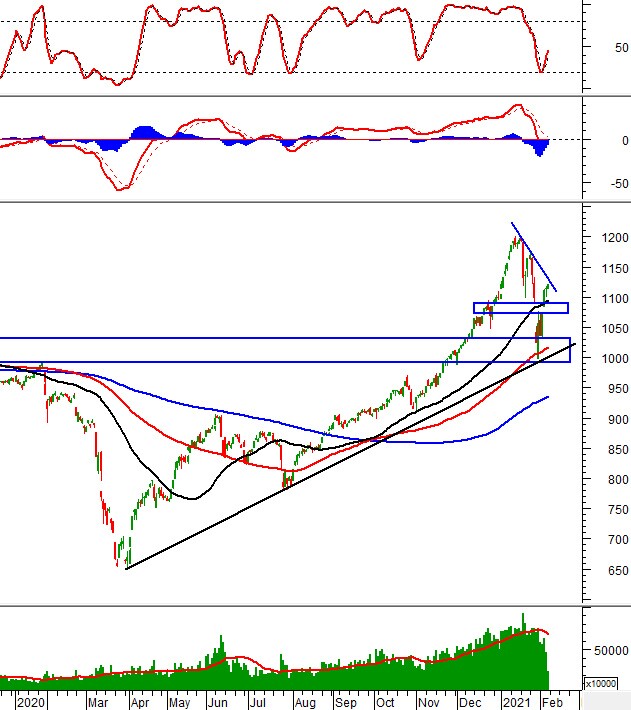Select the Dec month label
The height and width of the screenshot is (710, 631).
coord(470,703)
